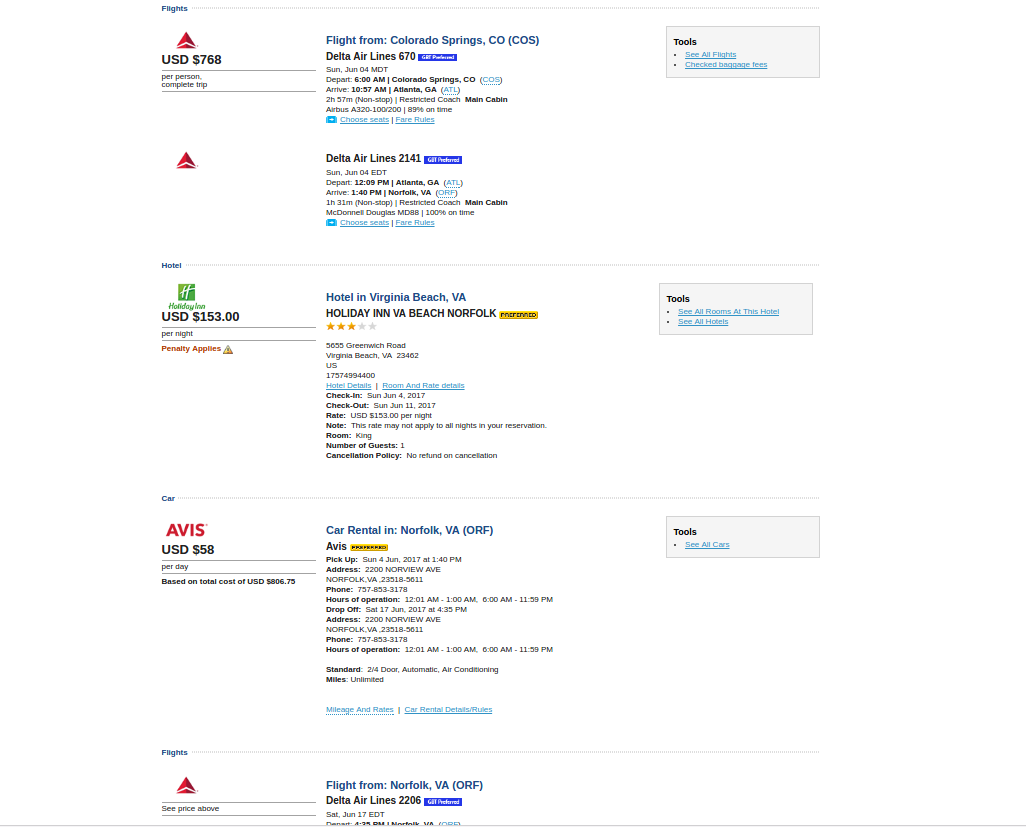Open See All Hotels link
The image size is (1026, 827).
pyautogui.click(x=703, y=322)
